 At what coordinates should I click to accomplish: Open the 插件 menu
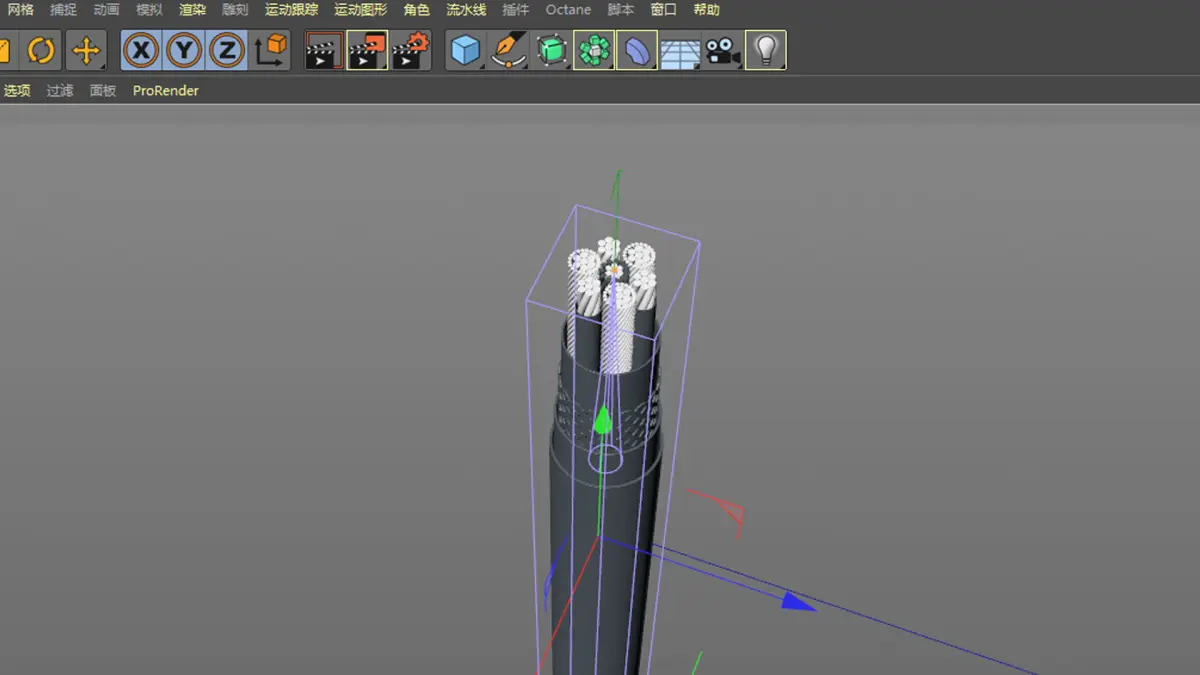click(515, 10)
